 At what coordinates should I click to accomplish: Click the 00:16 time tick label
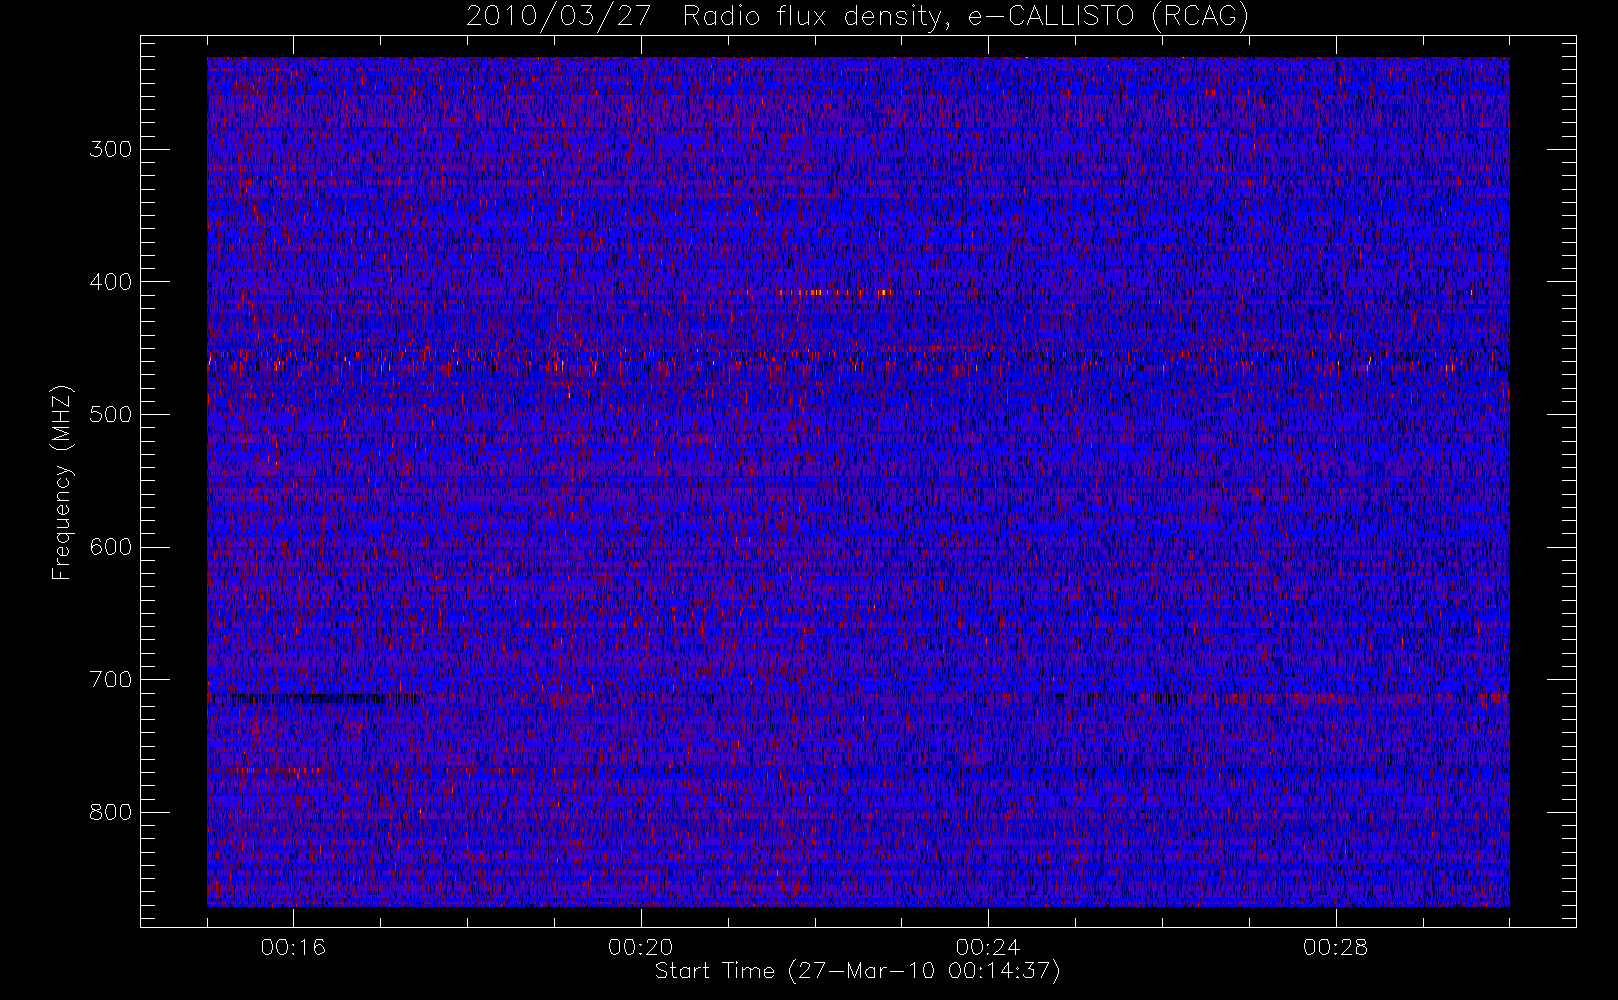[293, 947]
